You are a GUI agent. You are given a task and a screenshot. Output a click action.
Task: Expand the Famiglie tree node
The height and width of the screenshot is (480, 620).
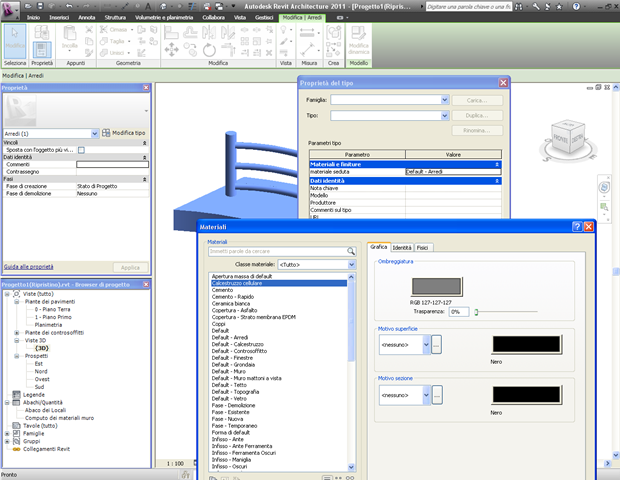pos(7,432)
